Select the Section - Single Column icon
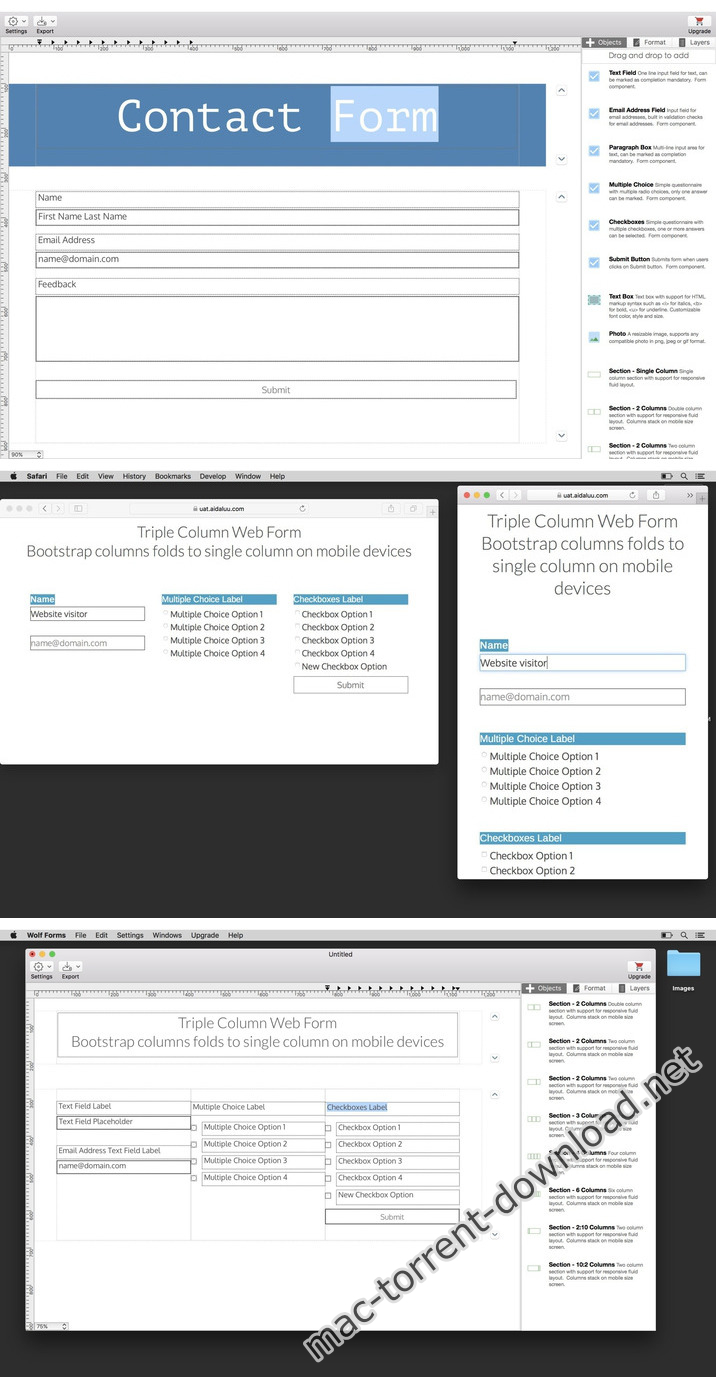 click(594, 374)
